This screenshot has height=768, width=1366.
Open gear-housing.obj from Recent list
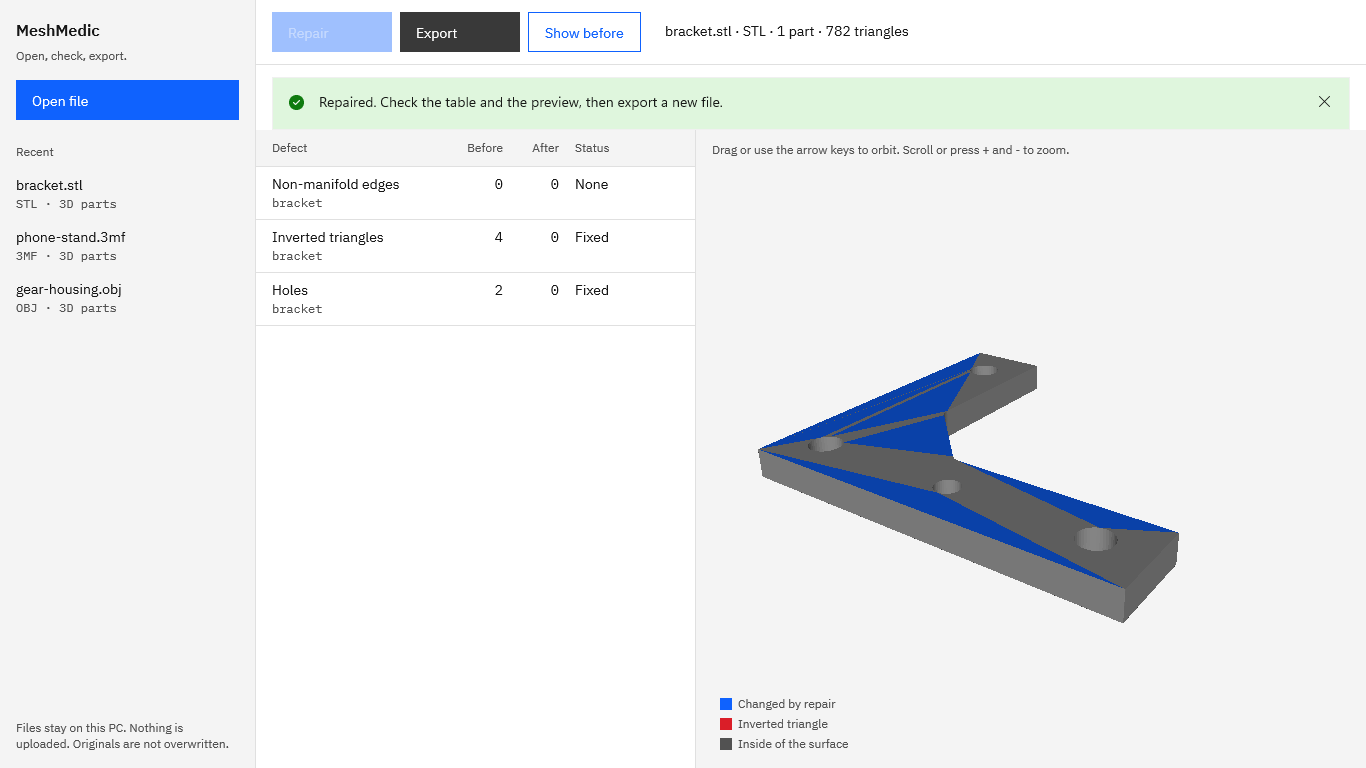point(127,298)
